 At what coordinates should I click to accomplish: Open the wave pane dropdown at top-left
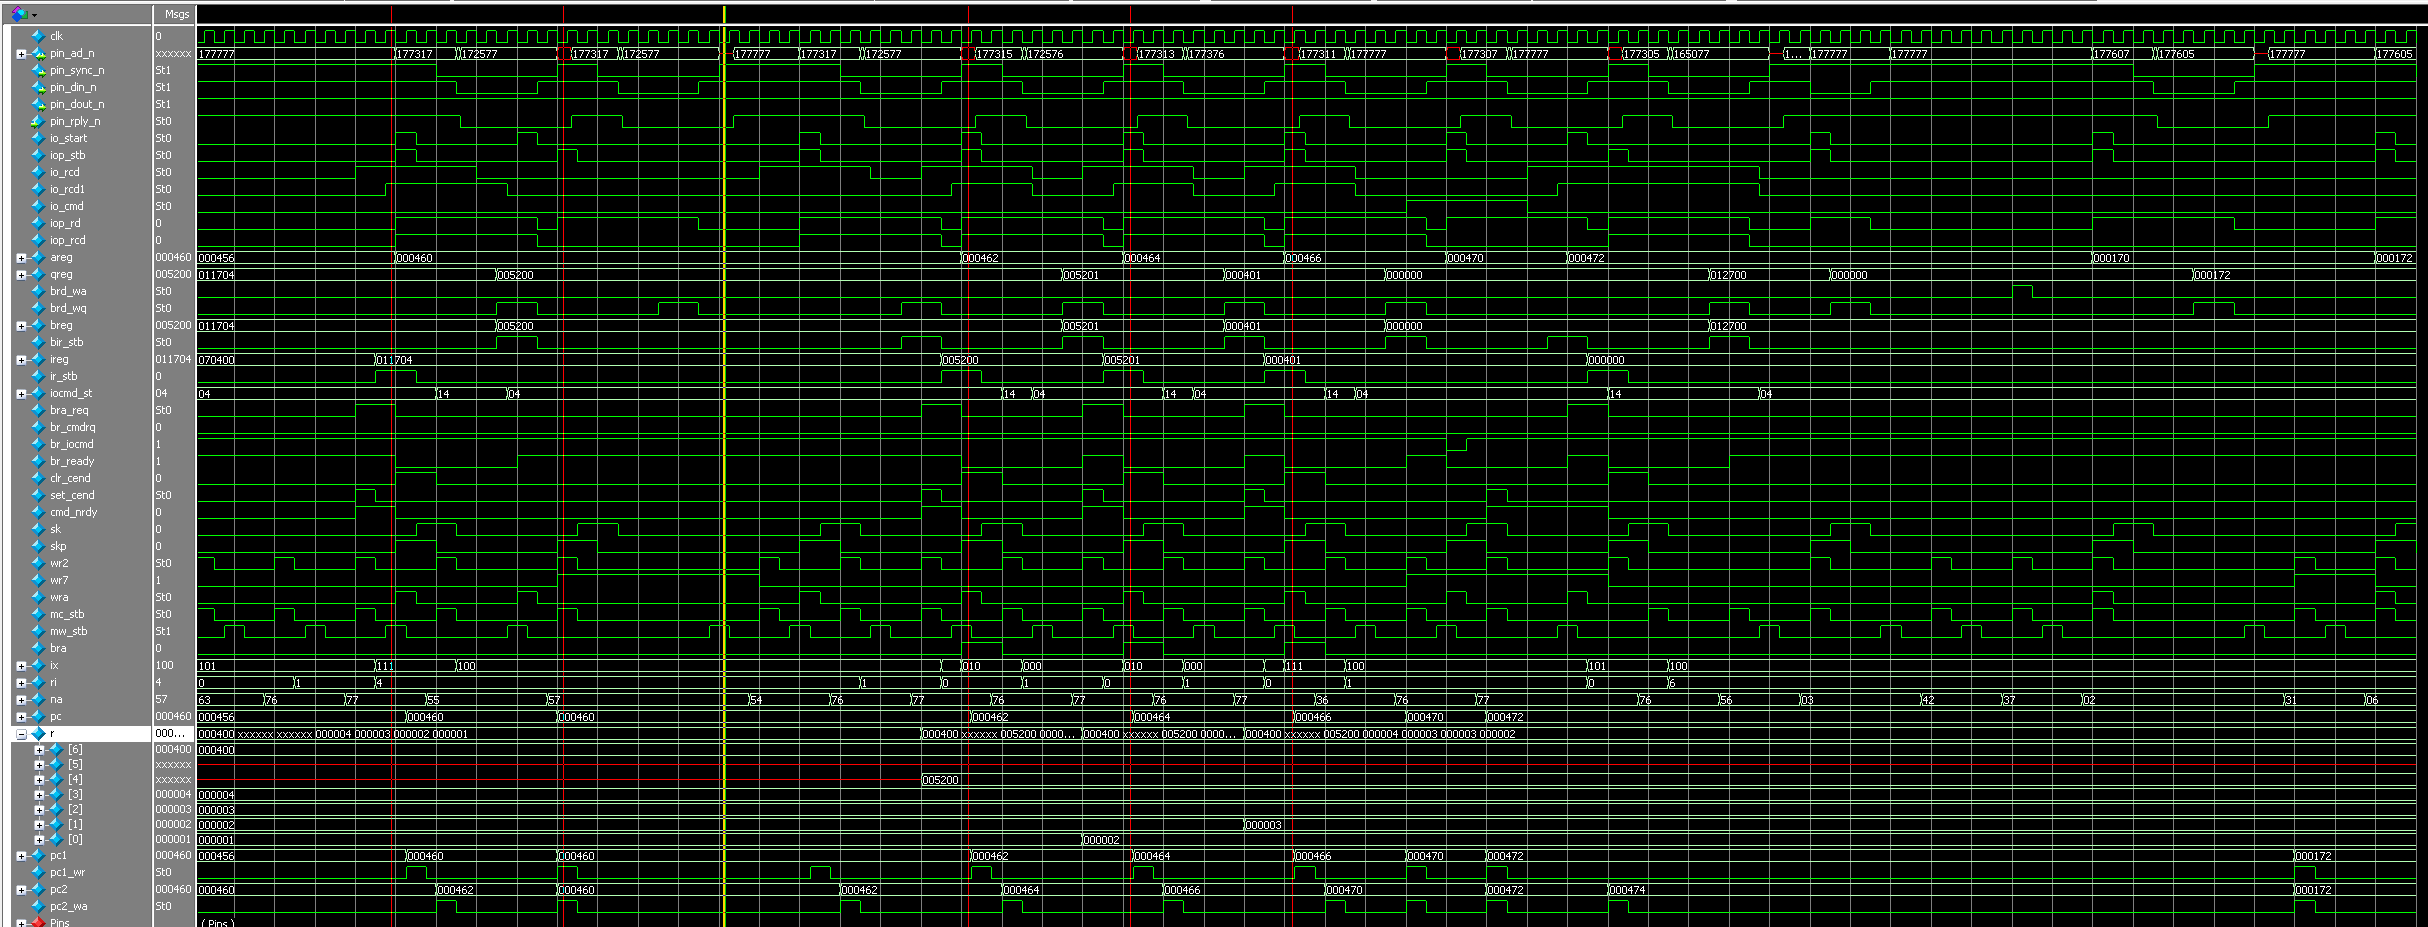(x=34, y=15)
